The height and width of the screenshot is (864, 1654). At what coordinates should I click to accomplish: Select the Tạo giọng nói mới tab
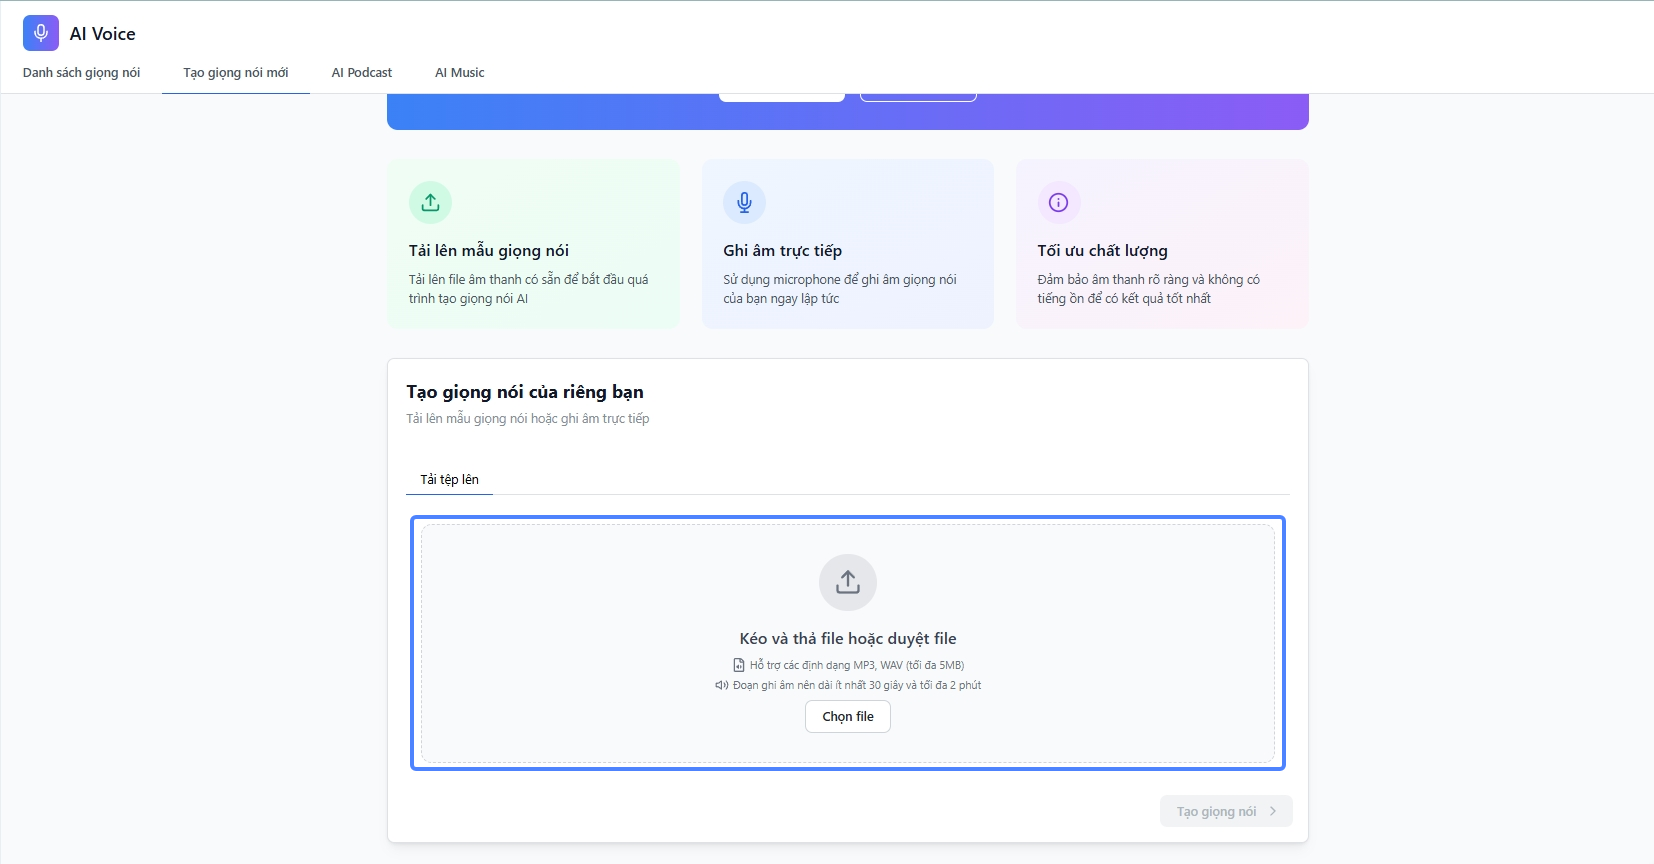[x=236, y=73]
